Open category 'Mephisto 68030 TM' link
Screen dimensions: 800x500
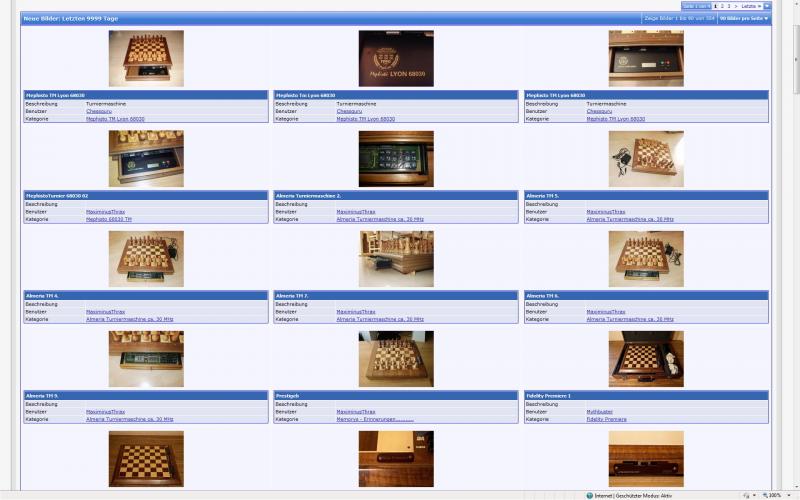click(x=109, y=219)
